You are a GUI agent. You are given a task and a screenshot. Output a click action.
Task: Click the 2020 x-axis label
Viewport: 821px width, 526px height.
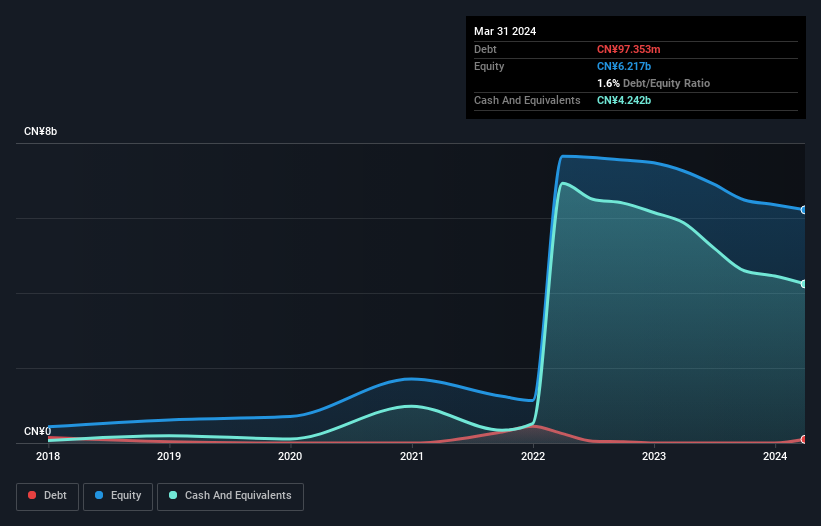pyautogui.click(x=290, y=456)
